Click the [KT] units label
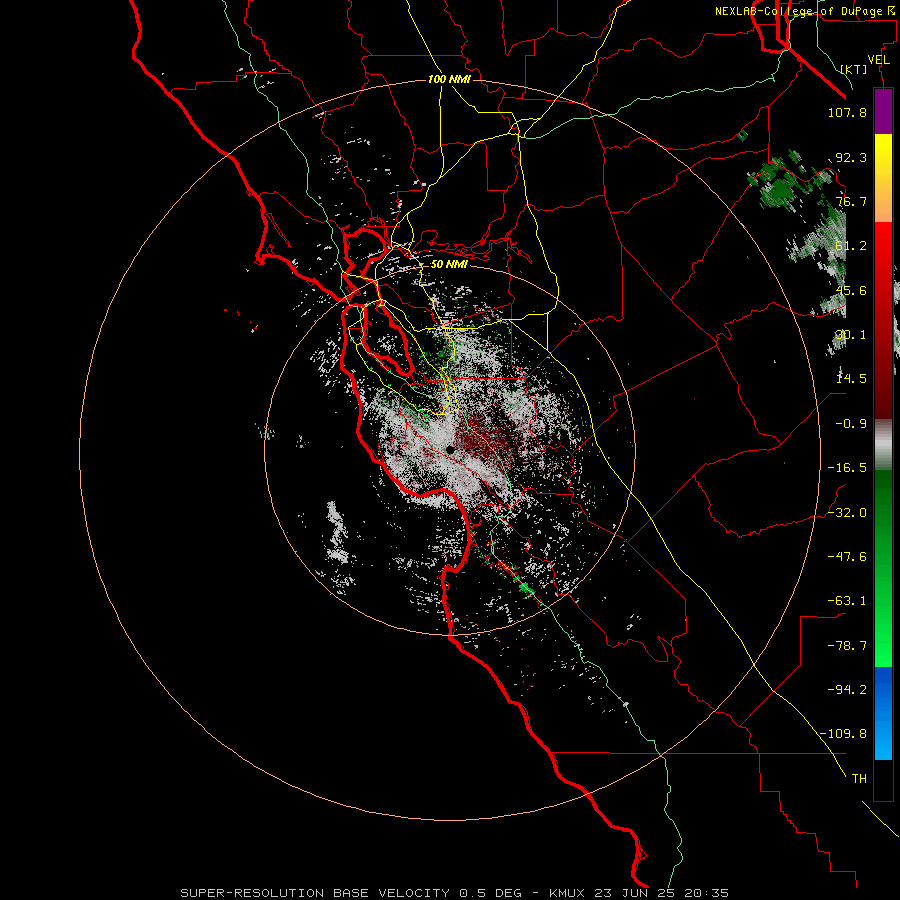900x900 pixels. (x=854, y=69)
